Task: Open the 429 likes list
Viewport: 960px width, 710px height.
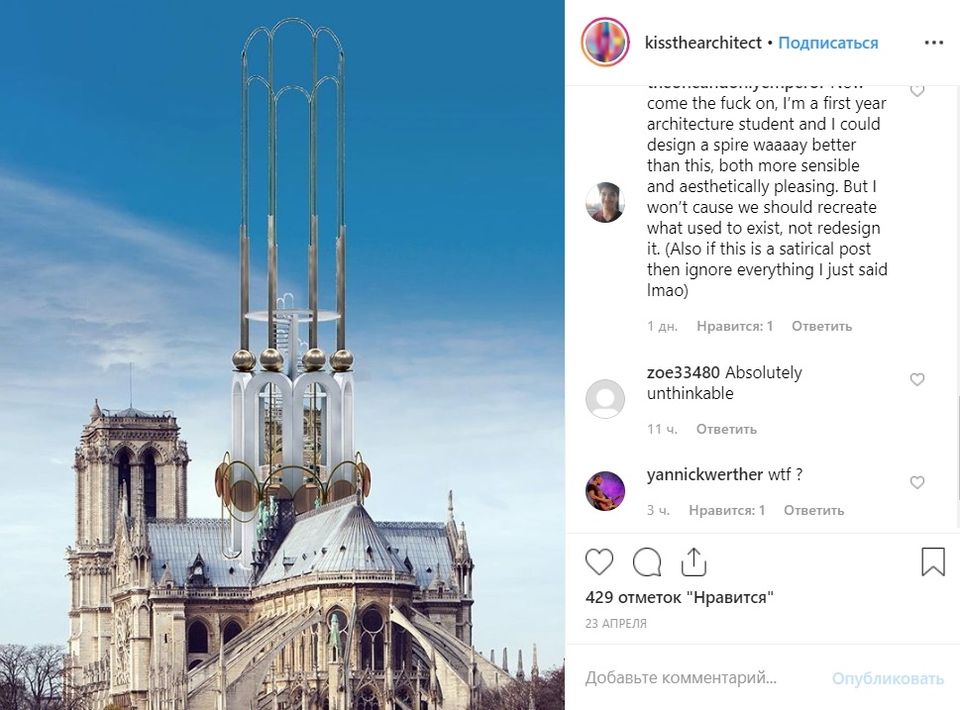Action: (679, 597)
